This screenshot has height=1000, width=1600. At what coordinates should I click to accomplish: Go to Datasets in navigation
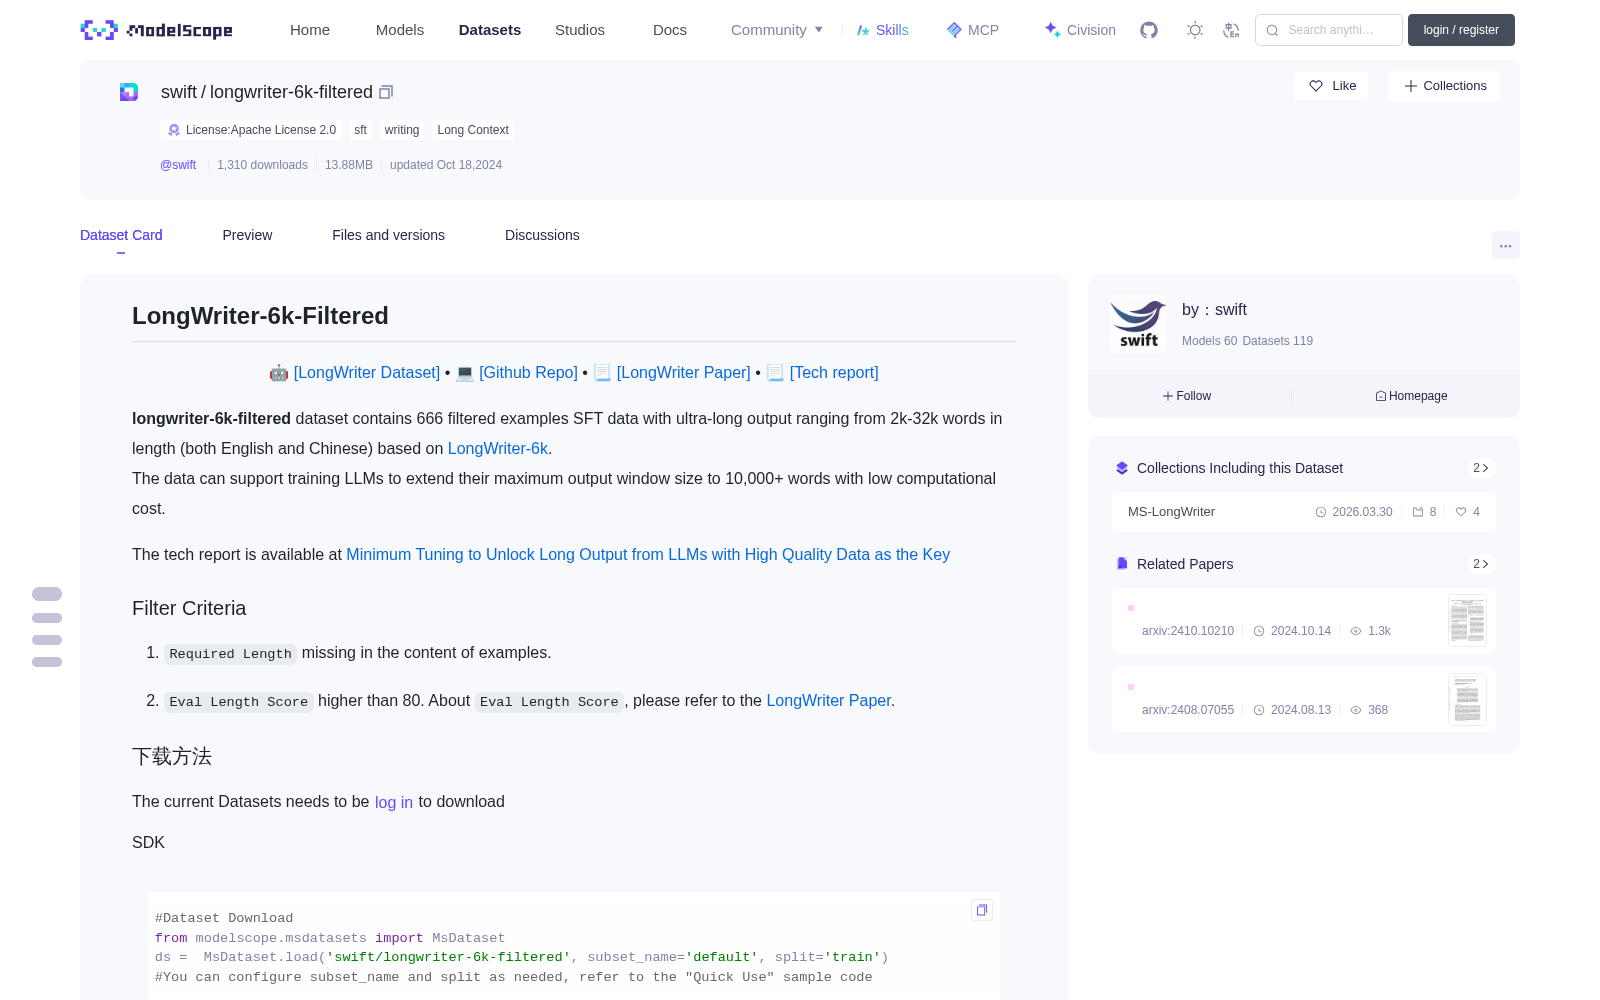(x=490, y=30)
